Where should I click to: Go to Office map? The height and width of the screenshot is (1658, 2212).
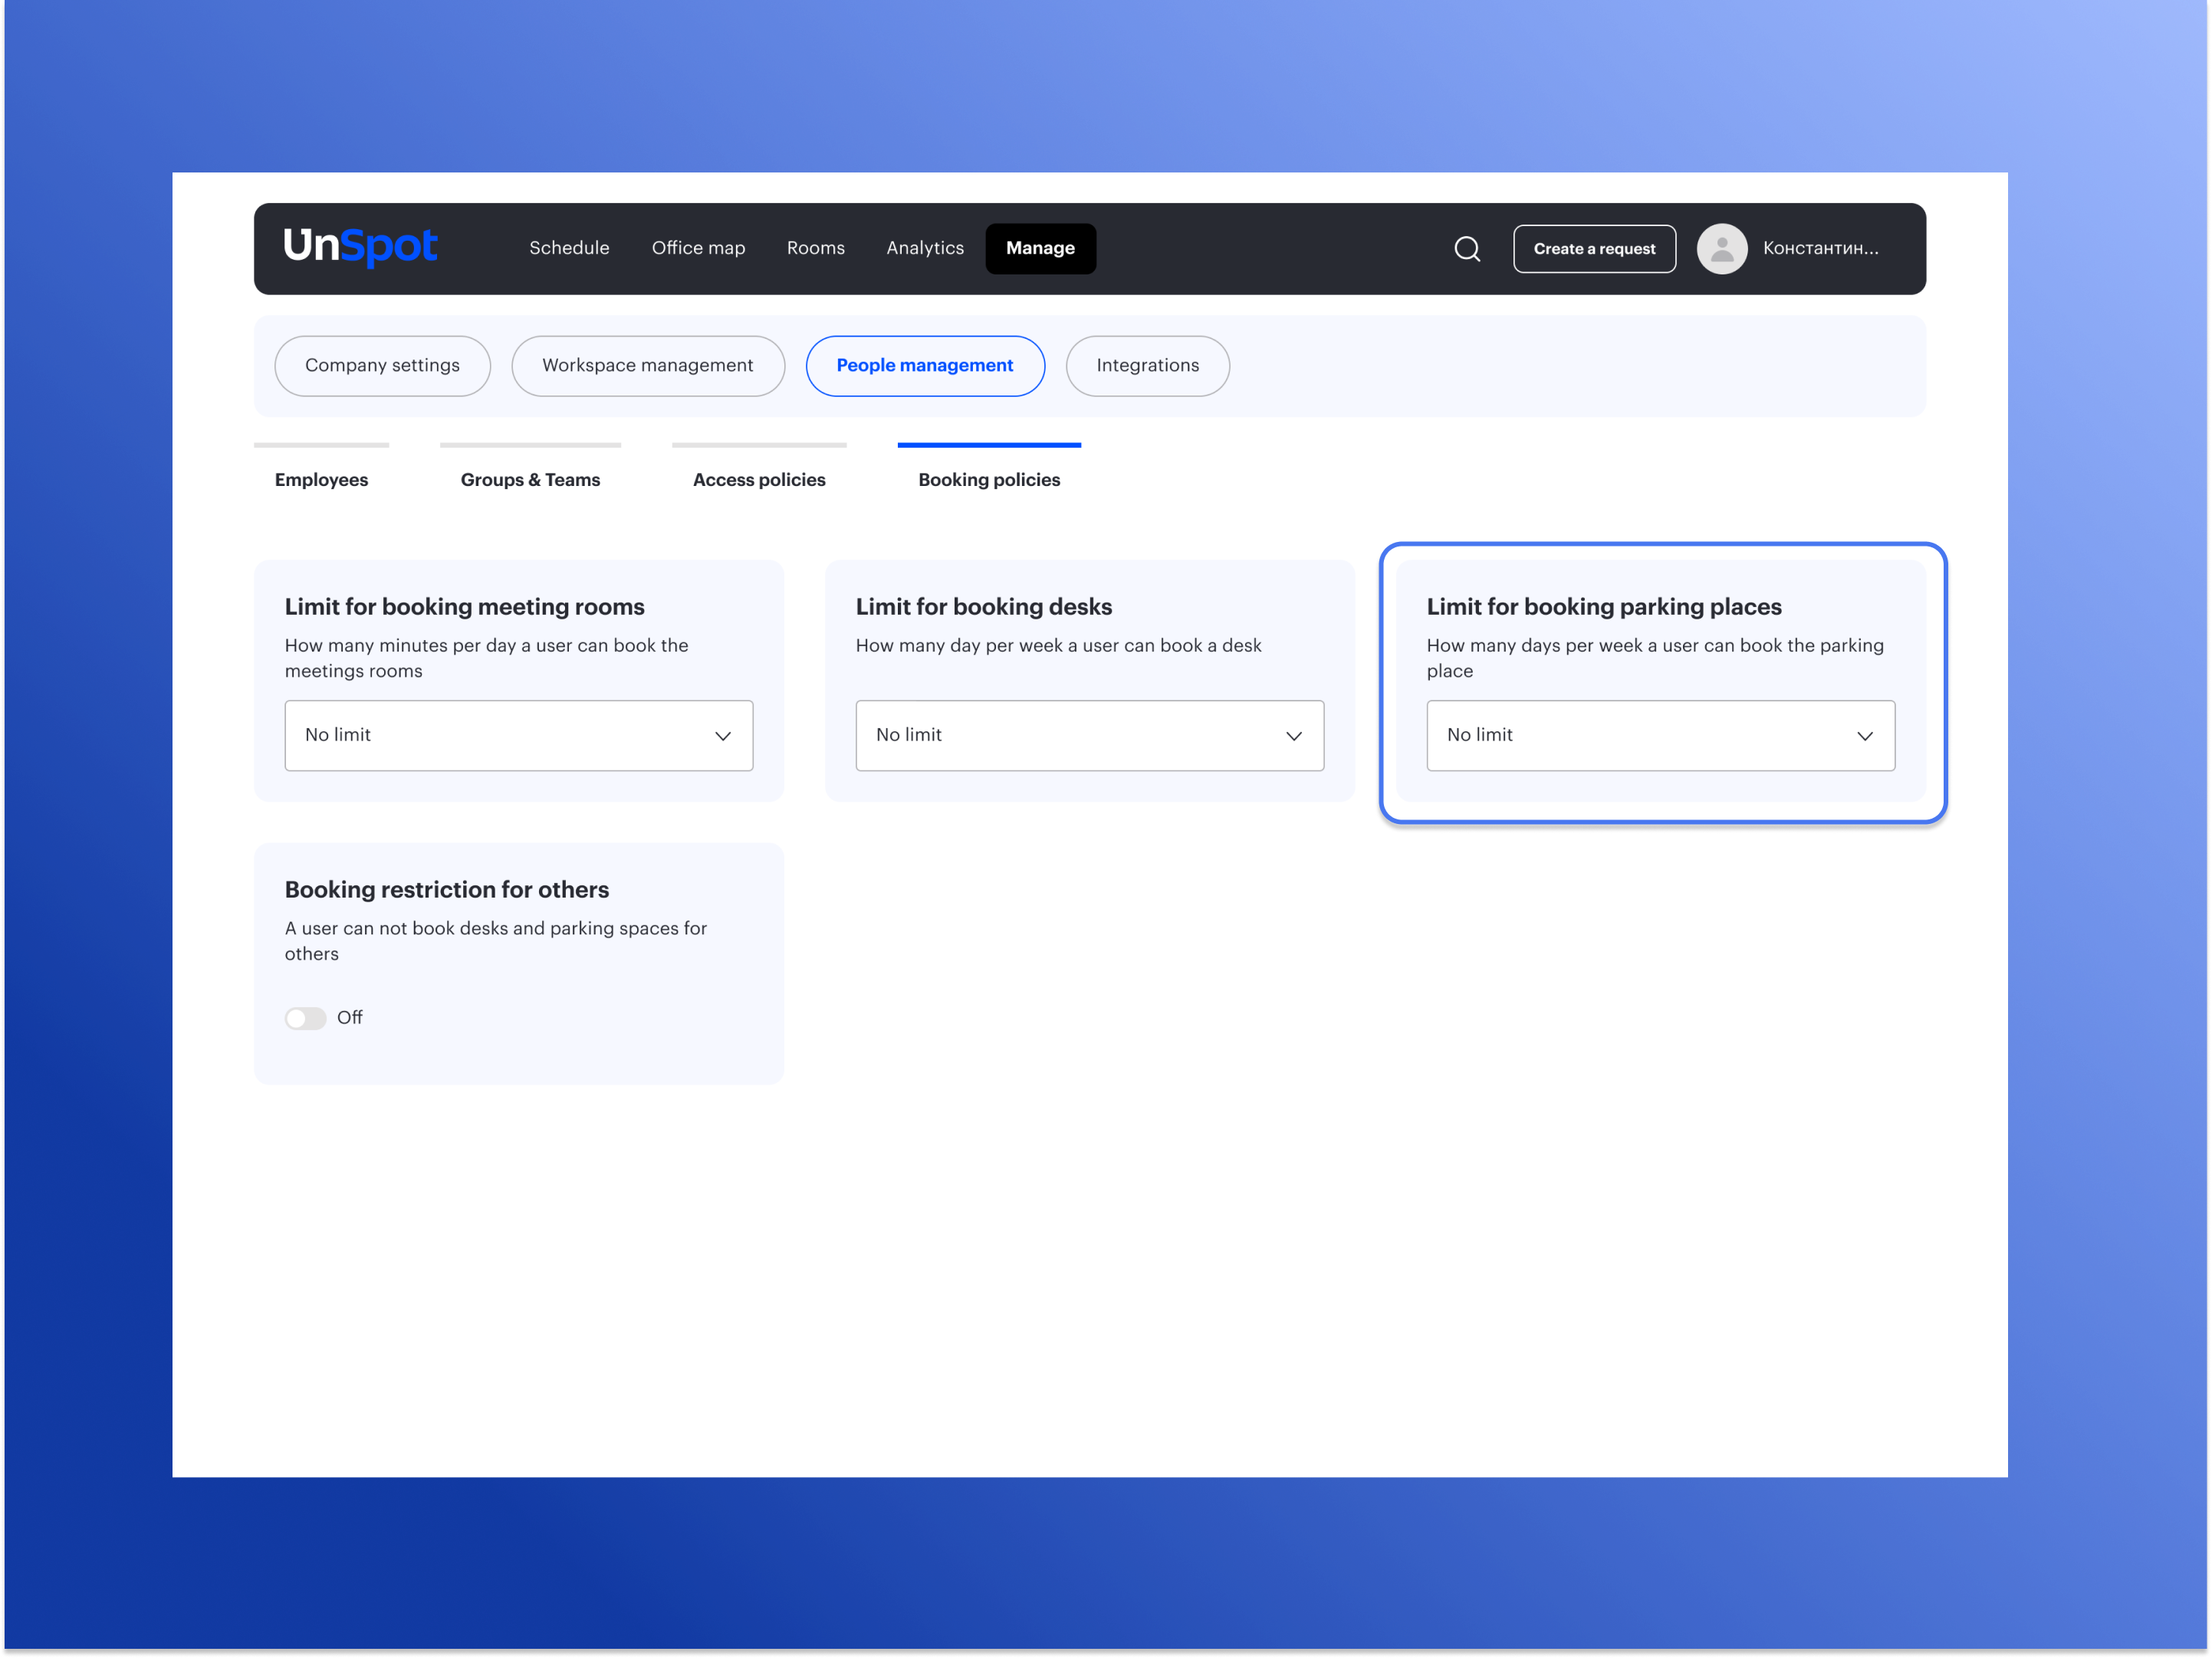point(698,248)
